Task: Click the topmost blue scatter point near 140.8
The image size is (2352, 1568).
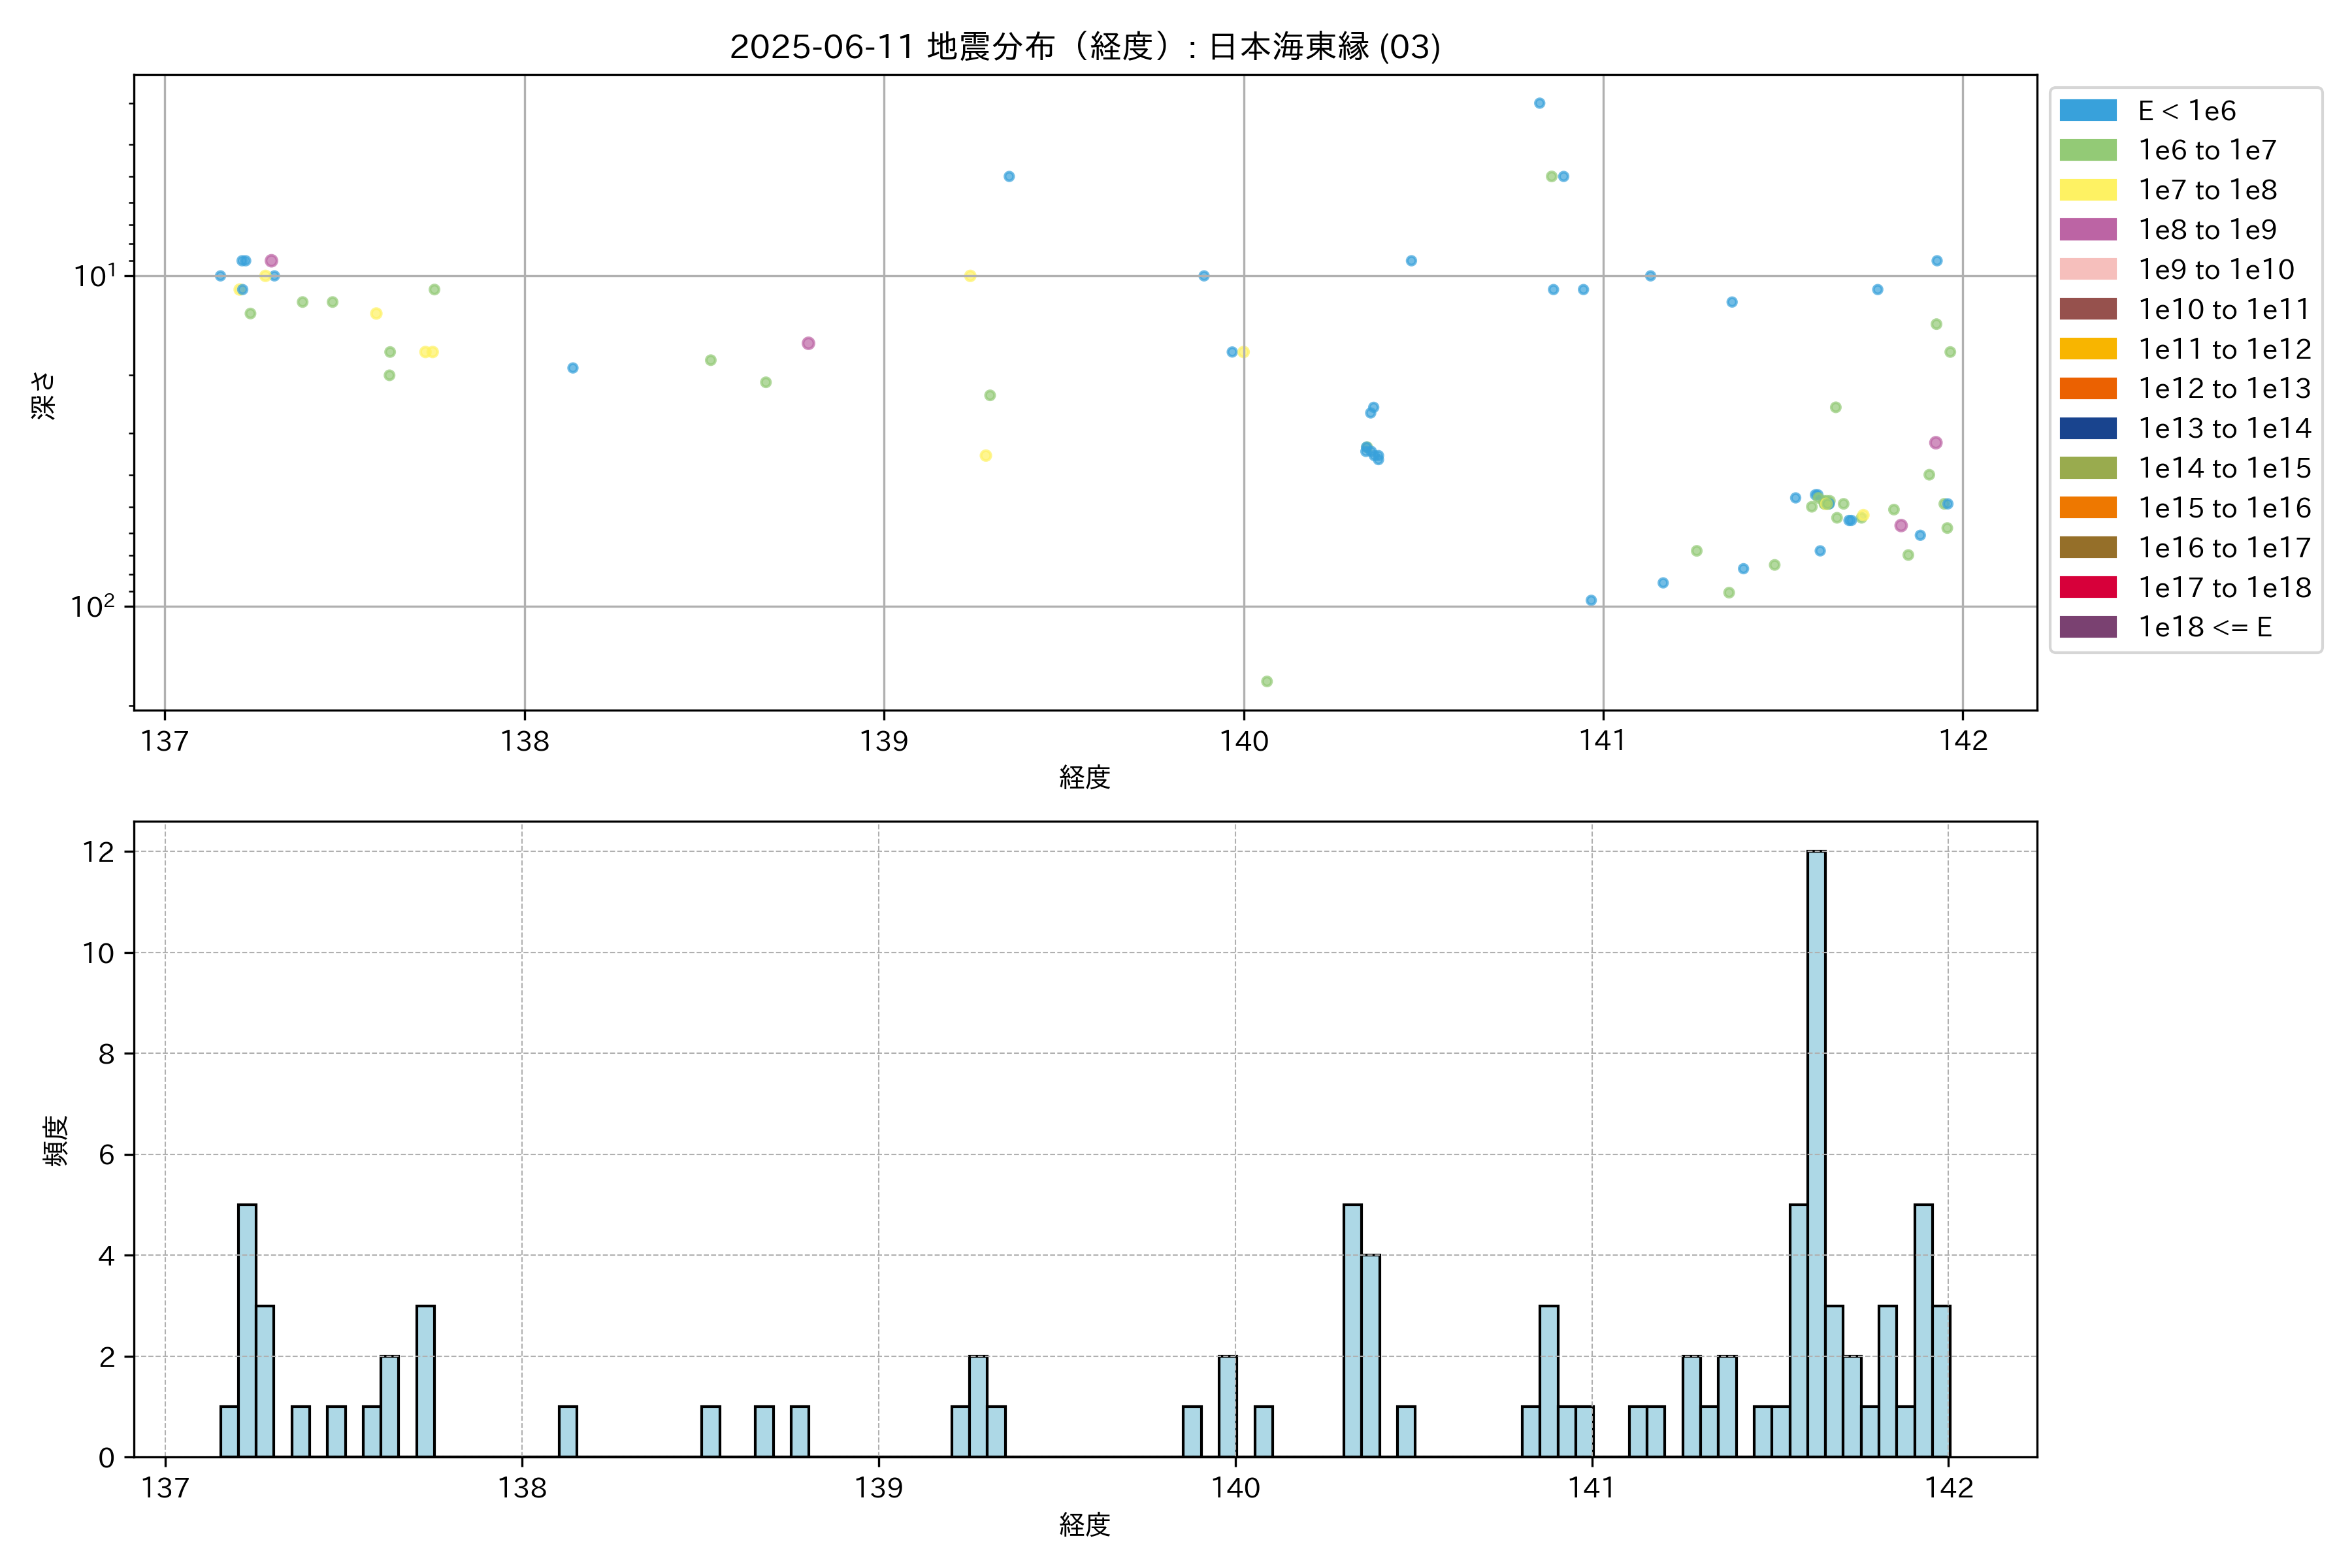Action: pyautogui.click(x=1539, y=103)
